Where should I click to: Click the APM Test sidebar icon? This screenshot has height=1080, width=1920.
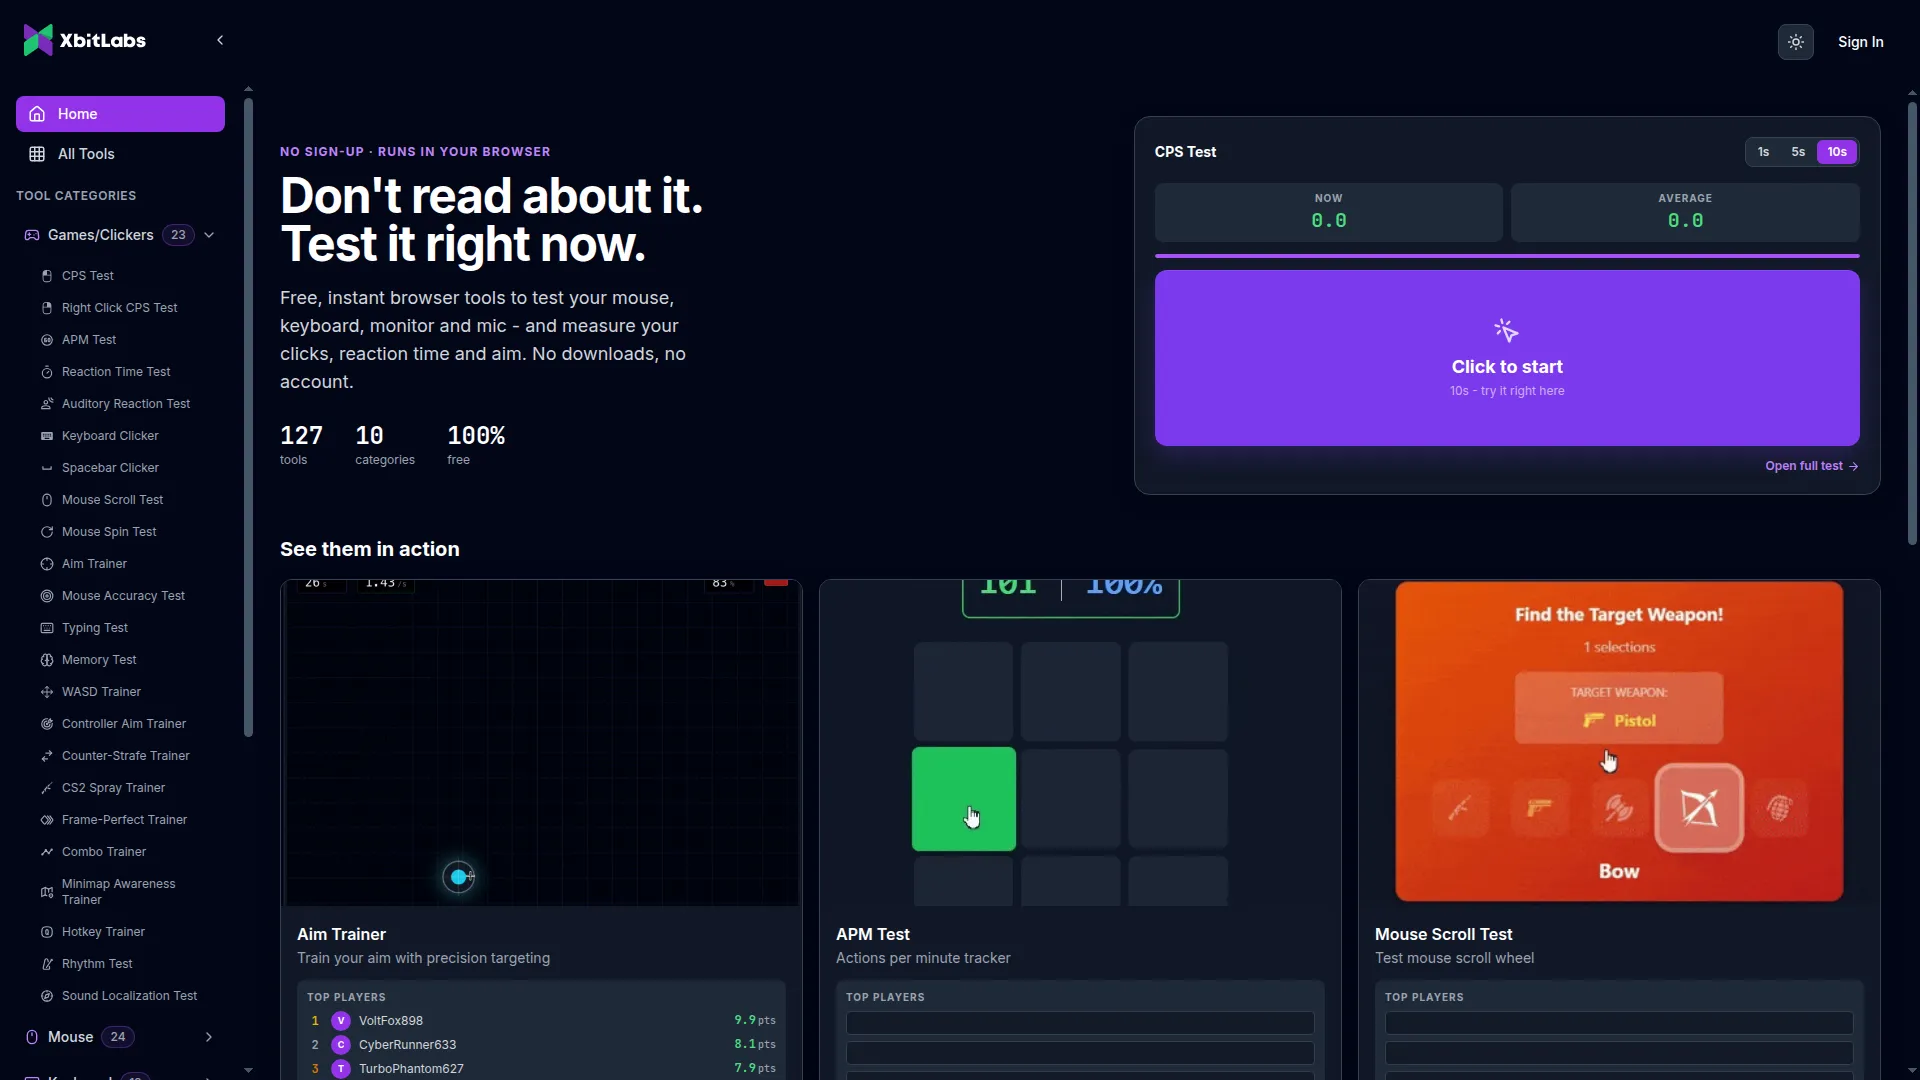pyautogui.click(x=46, y=340)
